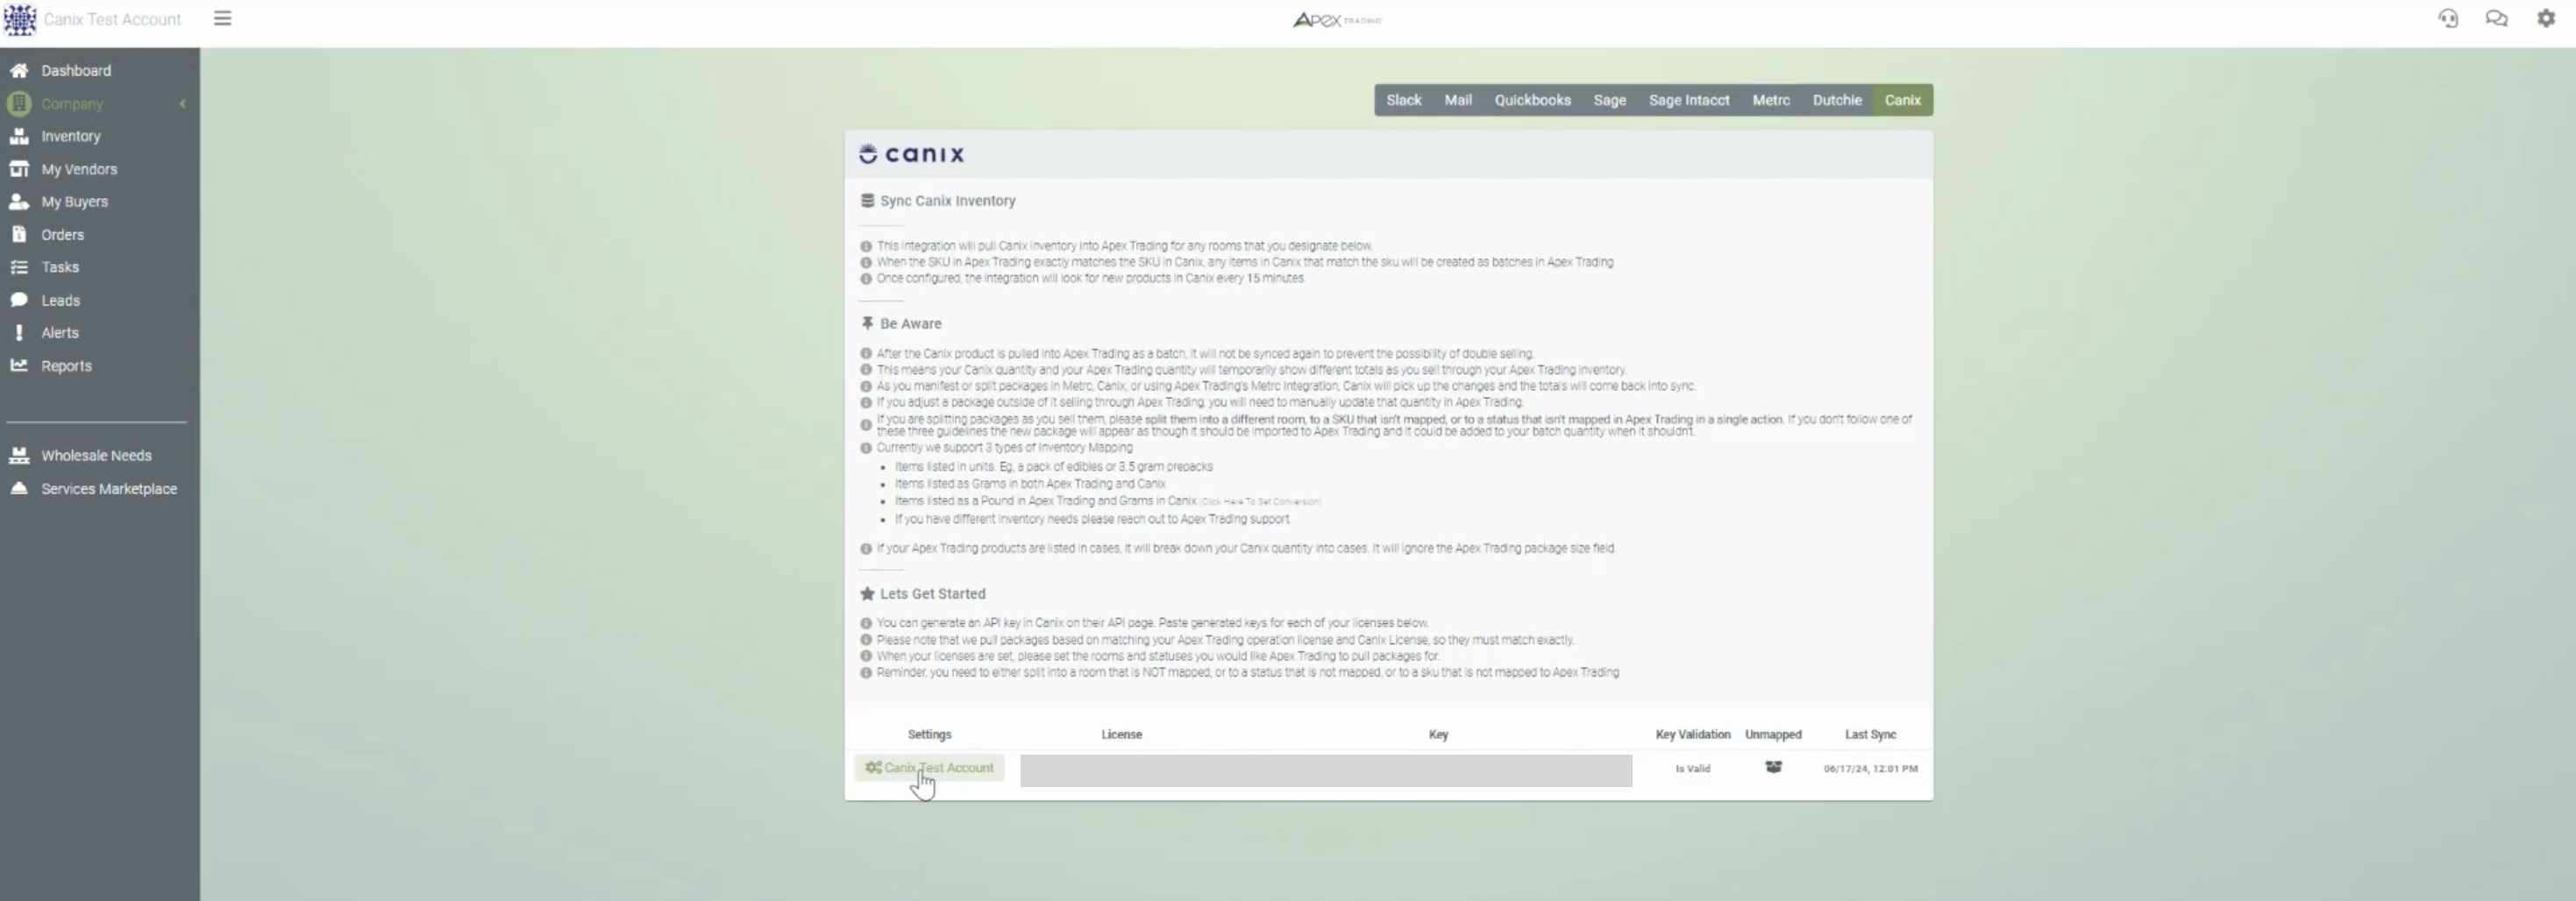
Task: Open Tasks in the sidebar
Action: pos(60,267)
